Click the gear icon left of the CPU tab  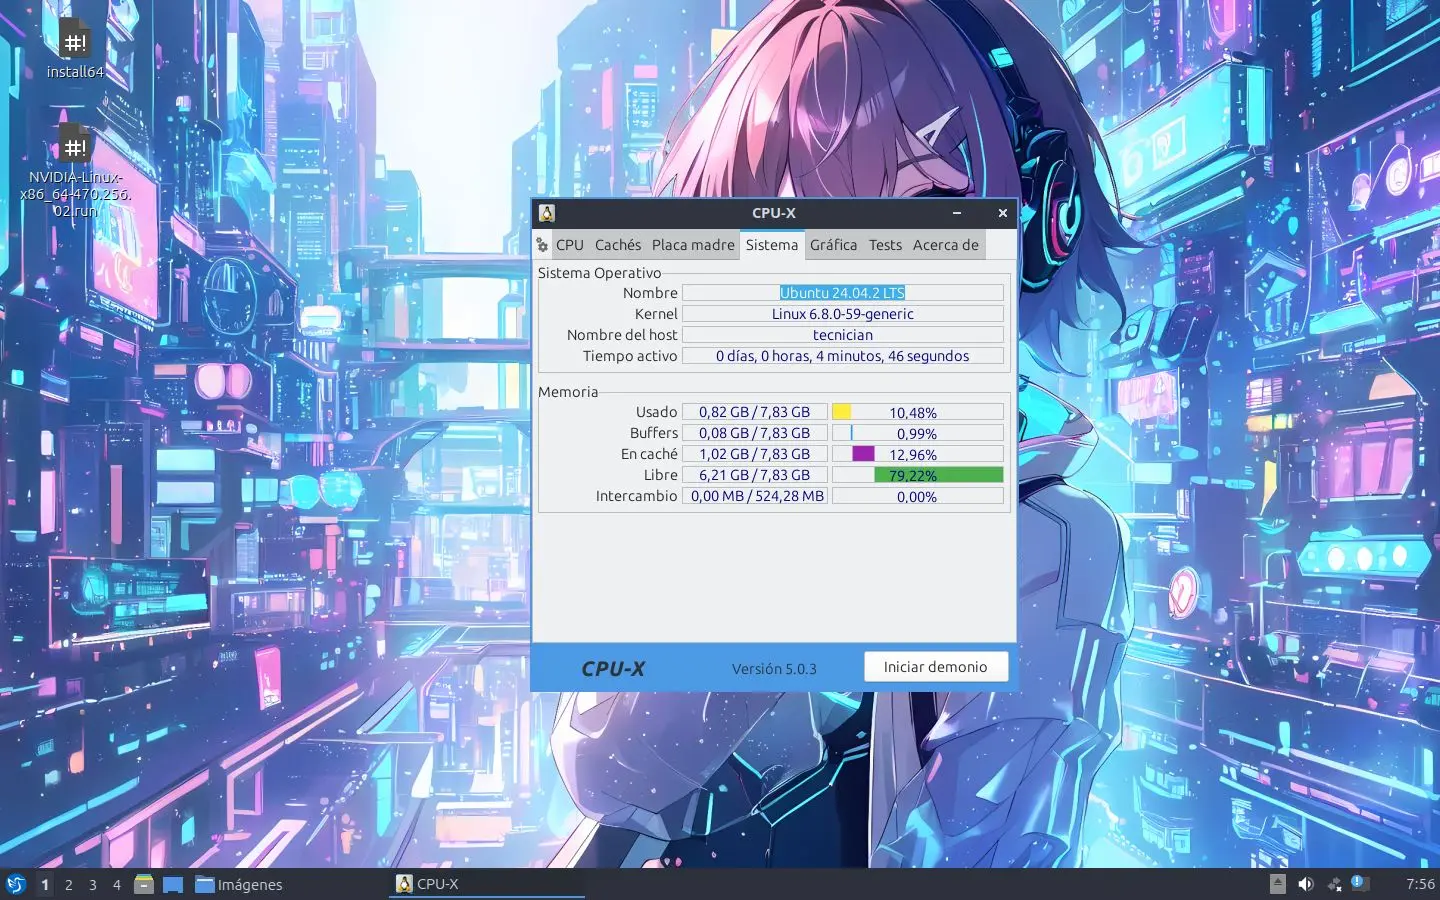(x=542, y=245)
